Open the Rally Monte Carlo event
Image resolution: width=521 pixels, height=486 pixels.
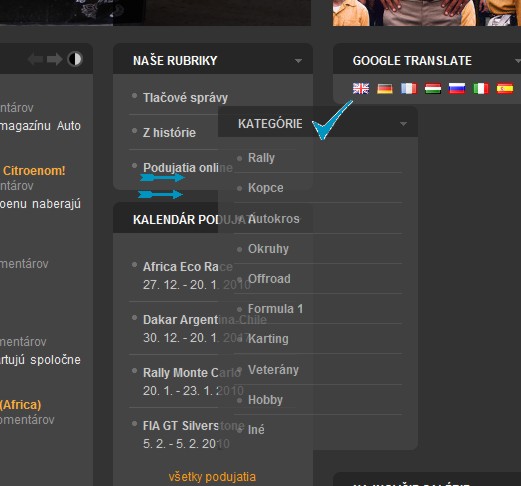pos(192,373)
